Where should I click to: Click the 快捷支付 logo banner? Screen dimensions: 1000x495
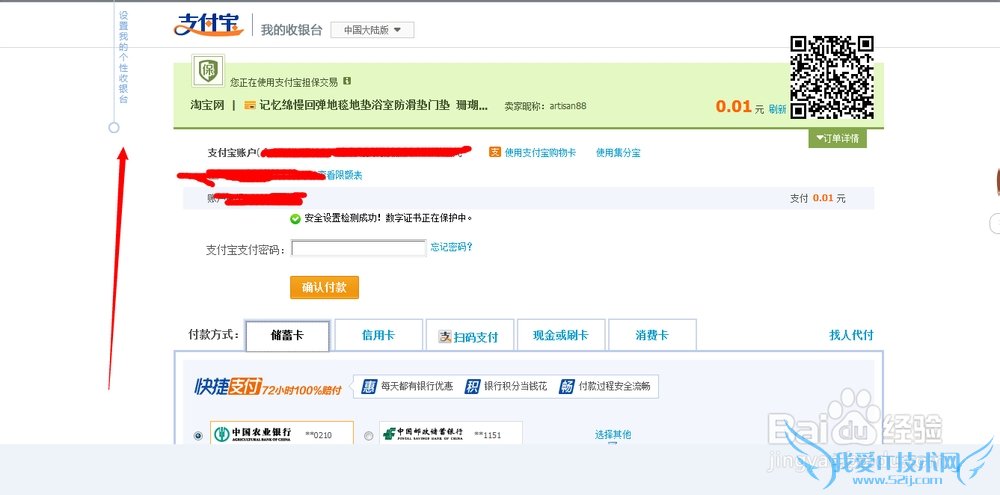(x=268, y=387)
